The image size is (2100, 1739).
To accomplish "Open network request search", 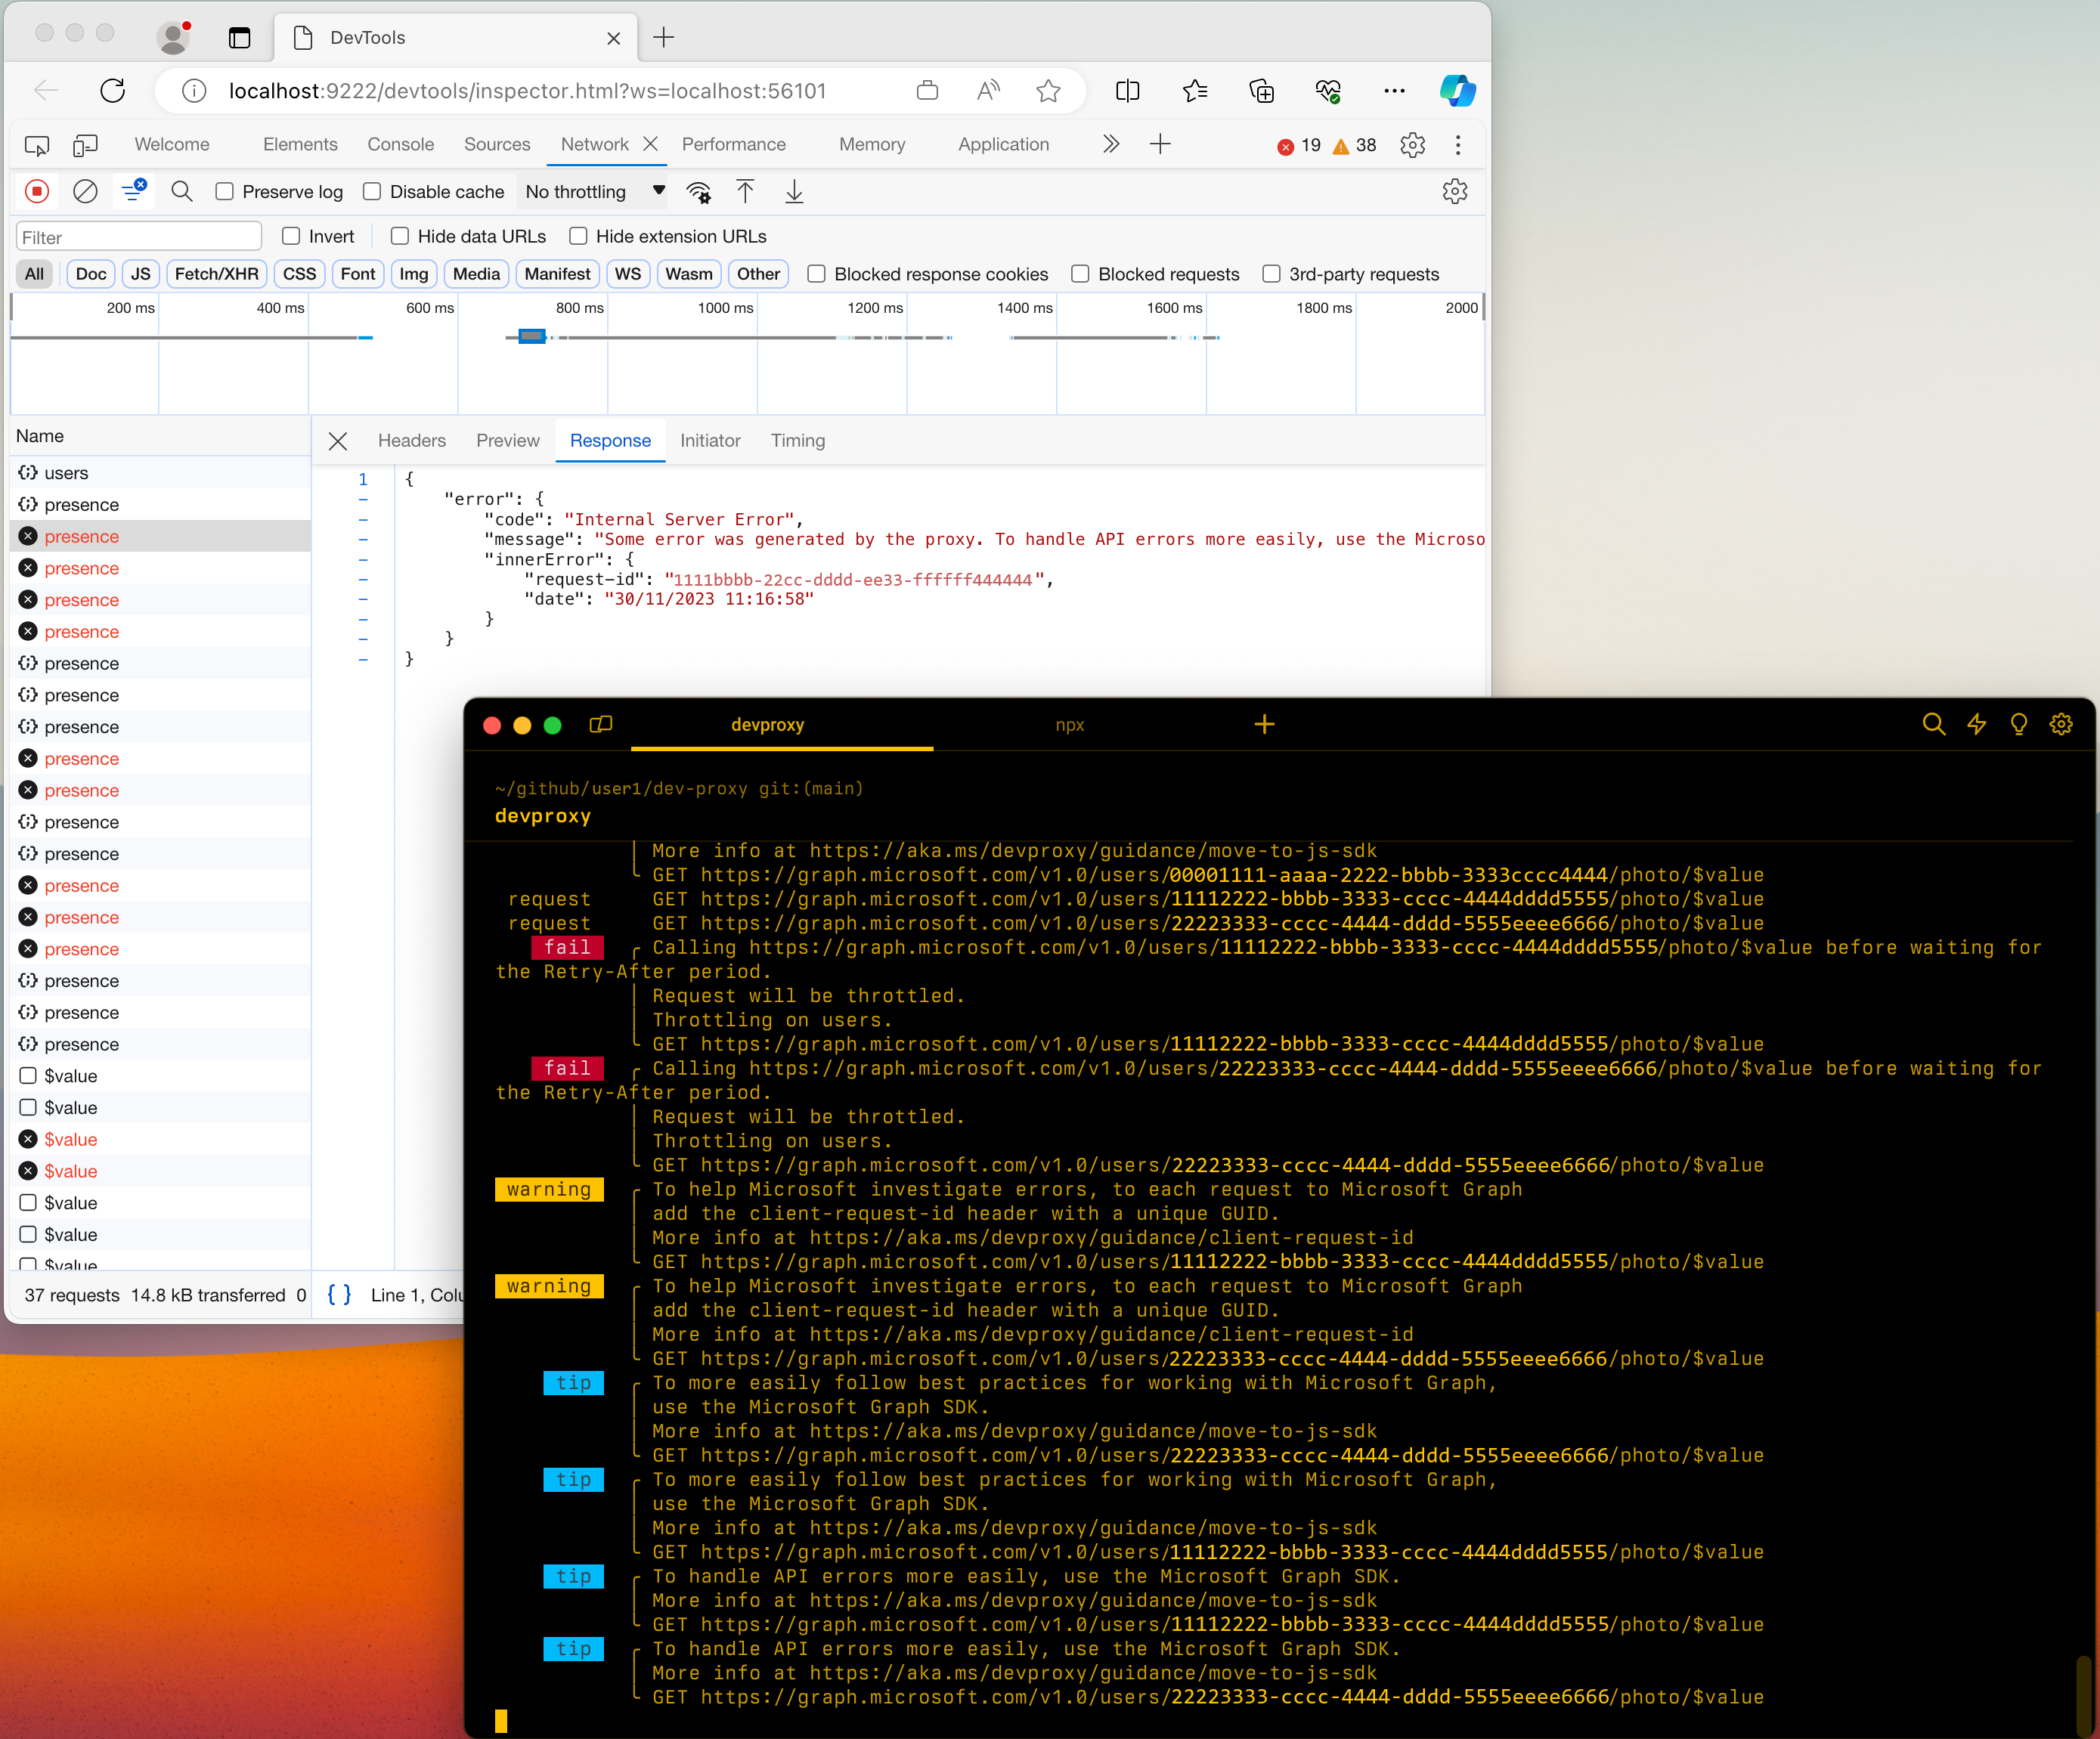I will pos(181,191).
